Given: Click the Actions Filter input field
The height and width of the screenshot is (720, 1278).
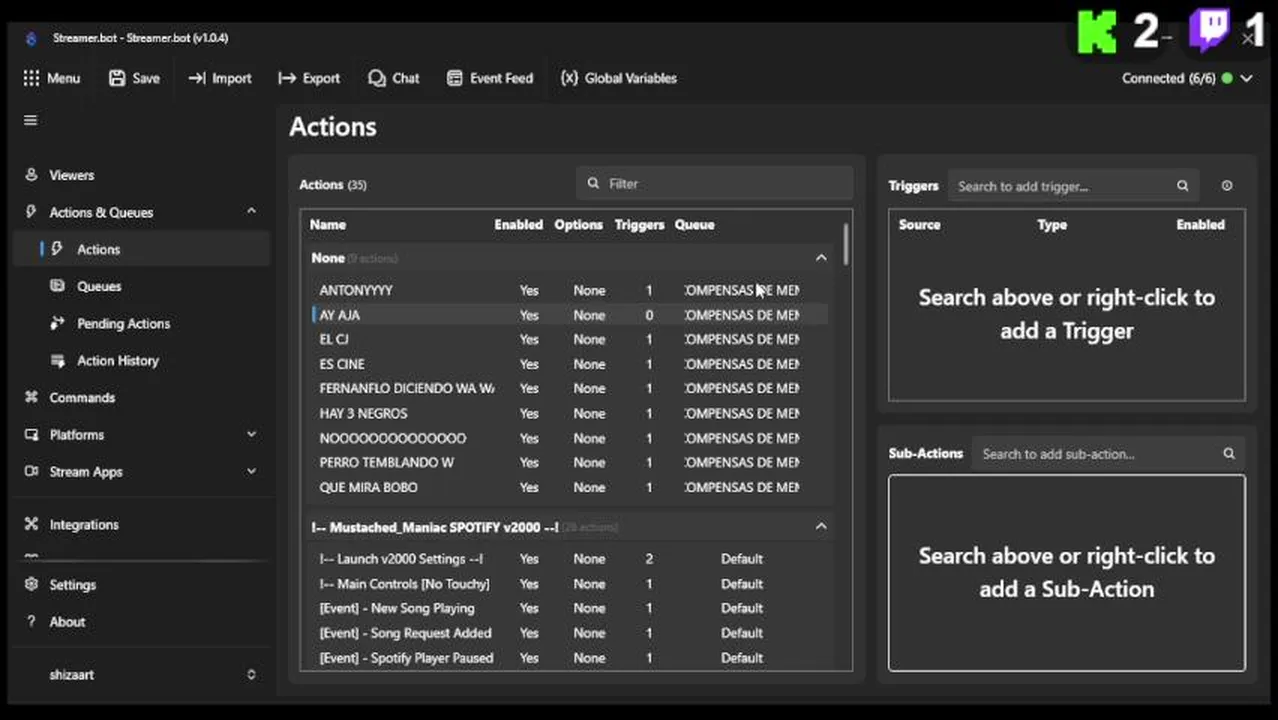Looking at the screenshot, I should pos(715,184).
